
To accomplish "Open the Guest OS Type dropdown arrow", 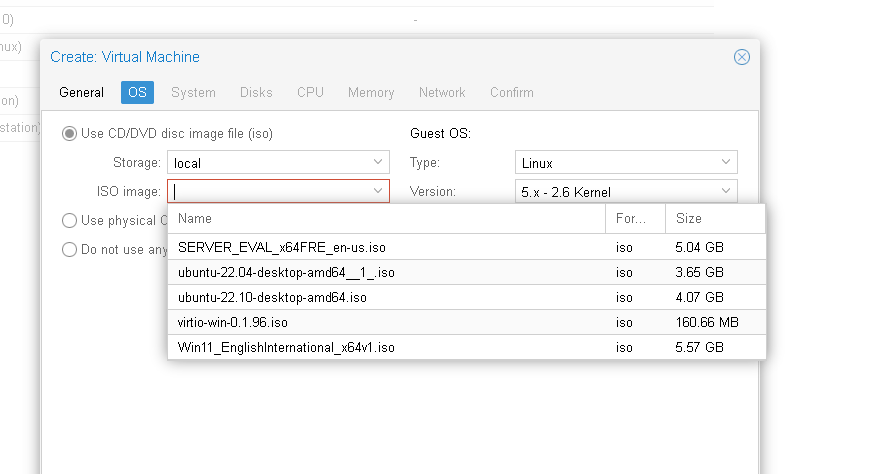I will [x=726, y=162].
